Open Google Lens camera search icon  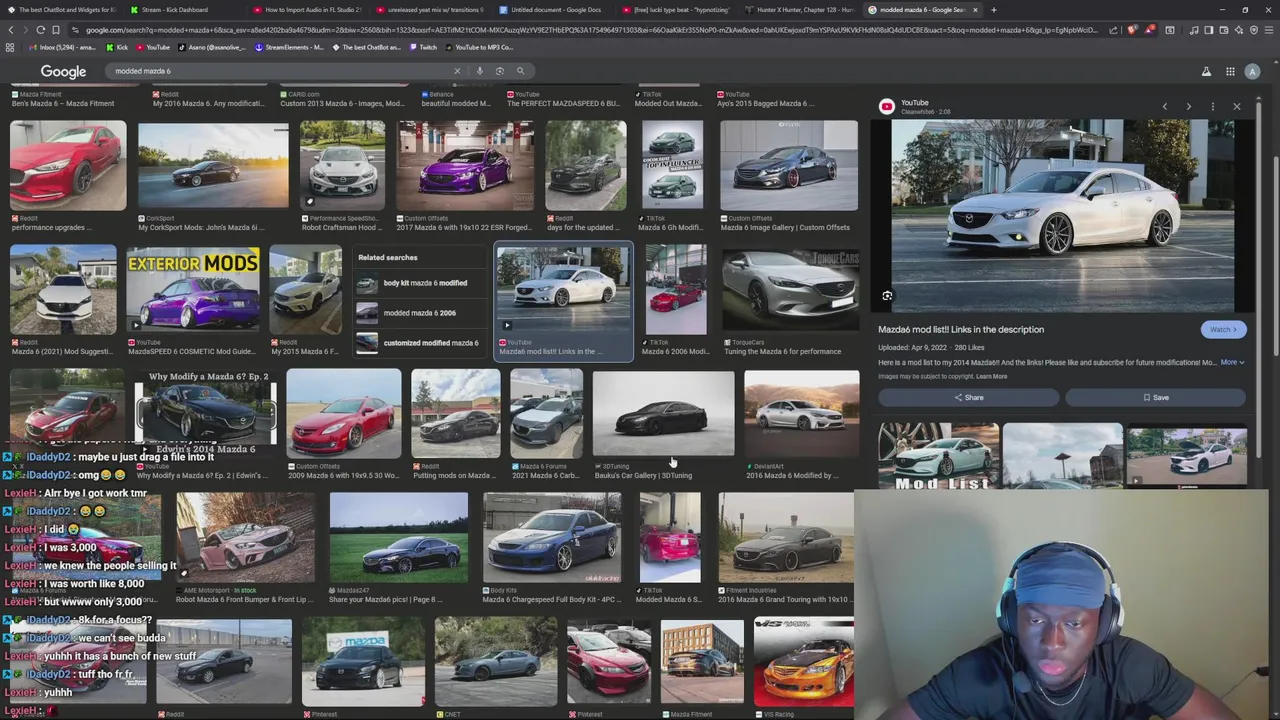coord(500,71)
